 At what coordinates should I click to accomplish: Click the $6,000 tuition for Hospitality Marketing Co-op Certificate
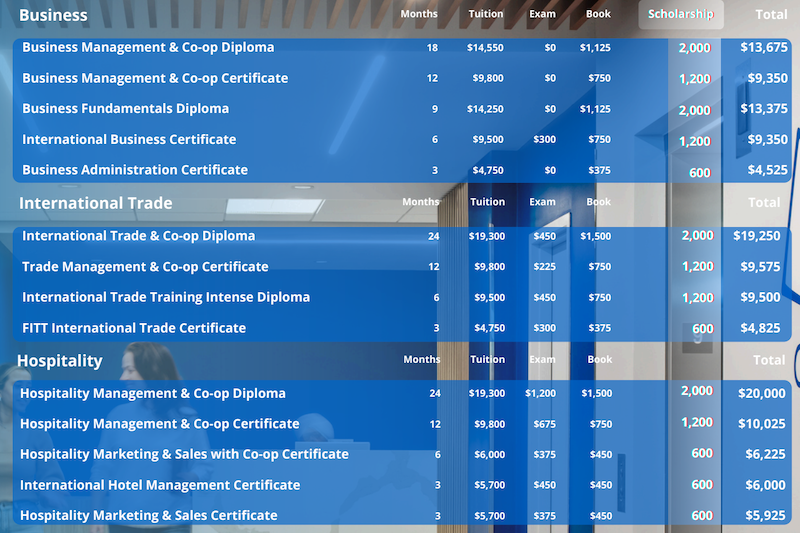[489, 454]
